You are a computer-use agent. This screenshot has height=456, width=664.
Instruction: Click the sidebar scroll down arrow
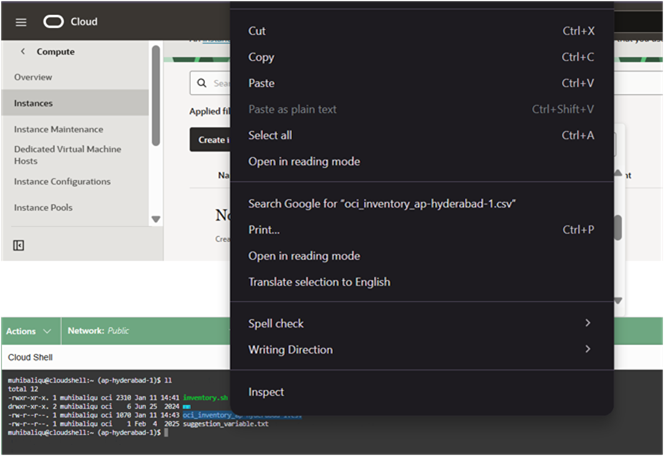pos(155,219)
